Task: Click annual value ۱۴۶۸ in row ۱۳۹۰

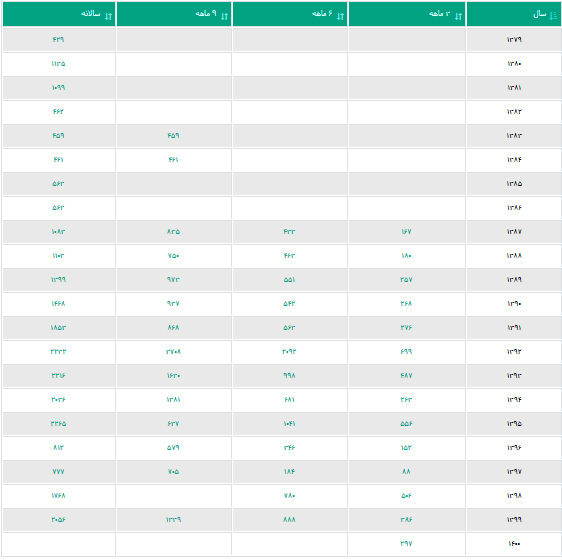Action: 58,304
